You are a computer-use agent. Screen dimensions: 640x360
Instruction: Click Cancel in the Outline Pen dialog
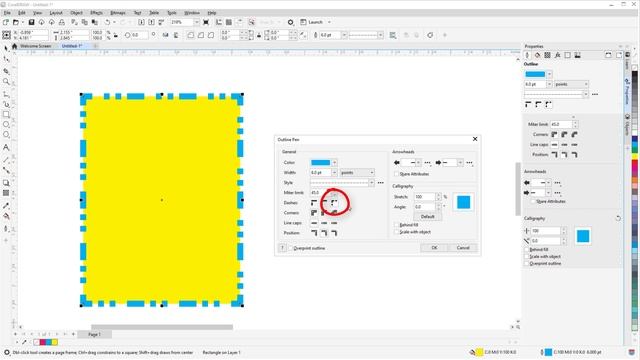pos(463,248)
